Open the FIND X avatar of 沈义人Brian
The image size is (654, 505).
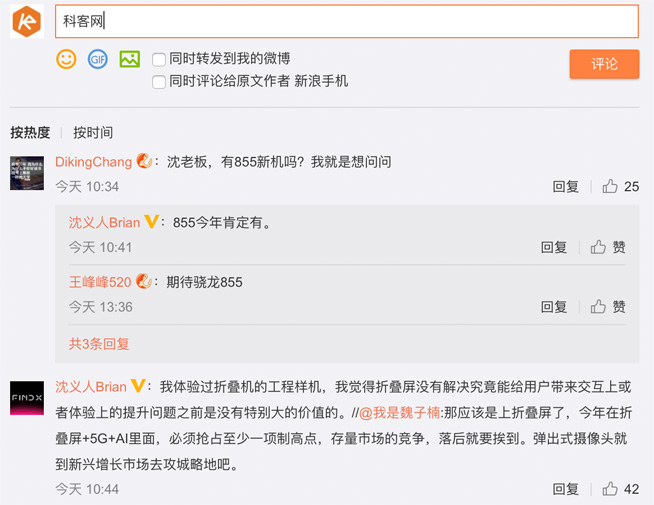(x=27, y=397)
